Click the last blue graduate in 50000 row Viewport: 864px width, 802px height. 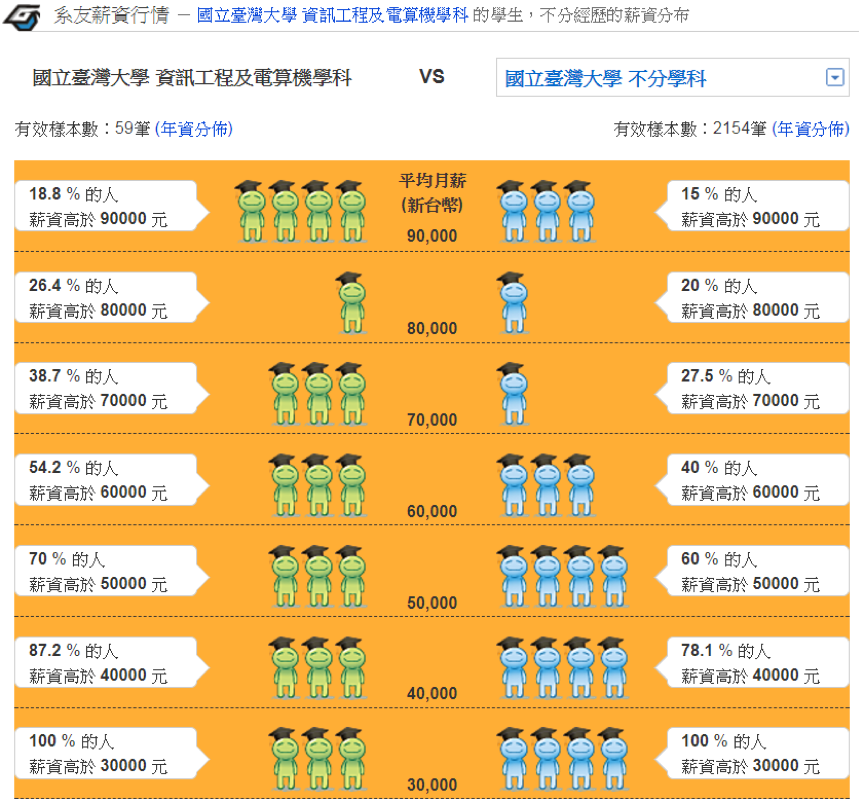pos(614,577)
